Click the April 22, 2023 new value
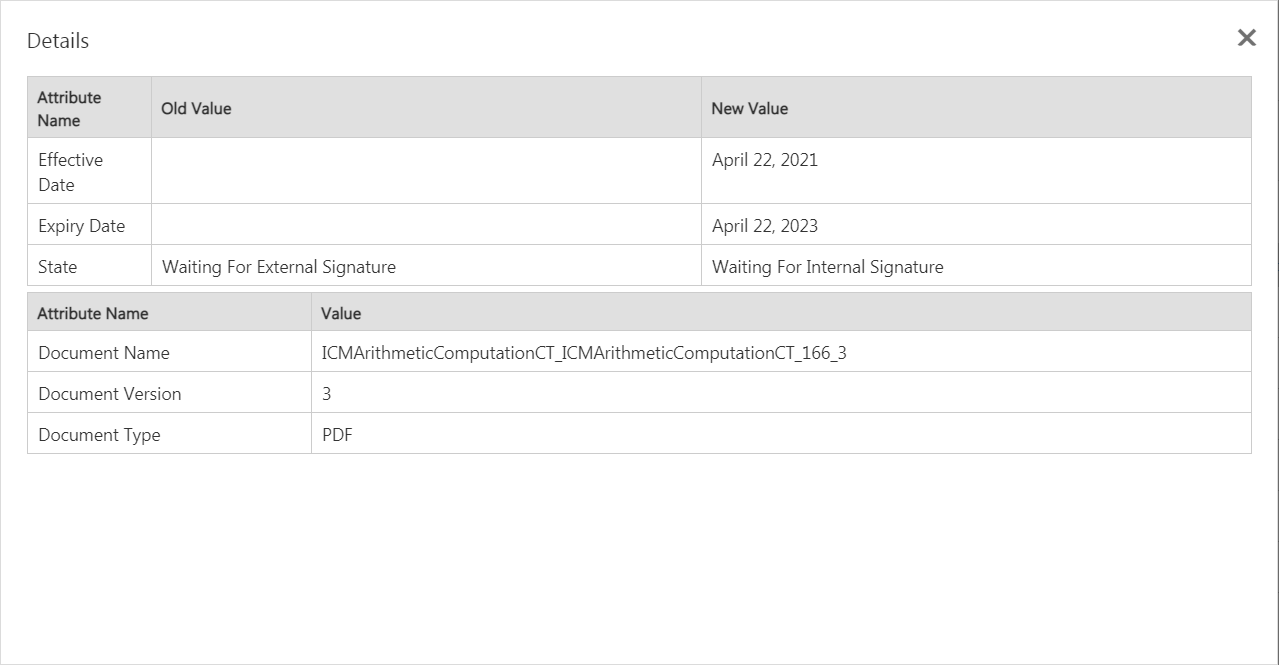The width and height of the screenshot is (1279, 665). (764, 226)
